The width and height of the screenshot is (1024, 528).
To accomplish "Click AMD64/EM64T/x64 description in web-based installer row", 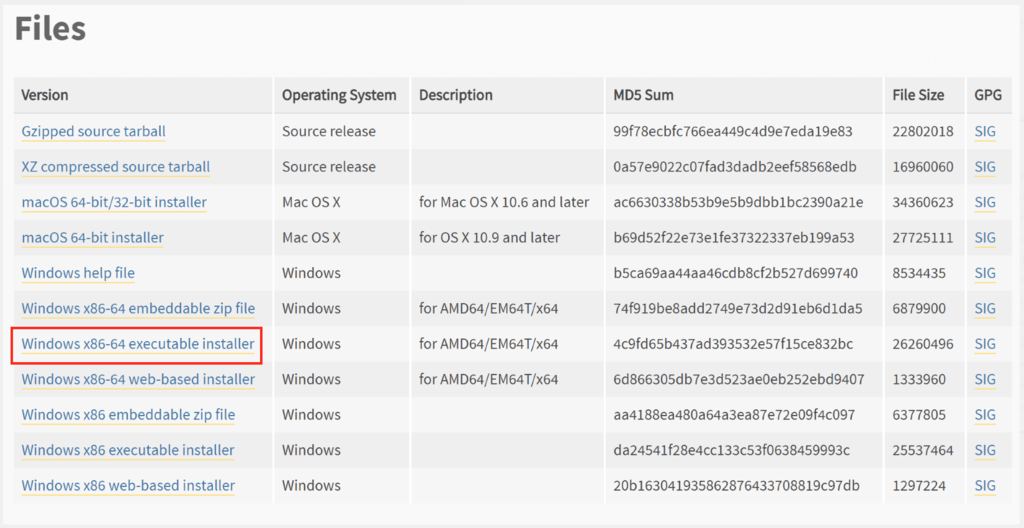I will pyautogui.click(x=488, y=379).
